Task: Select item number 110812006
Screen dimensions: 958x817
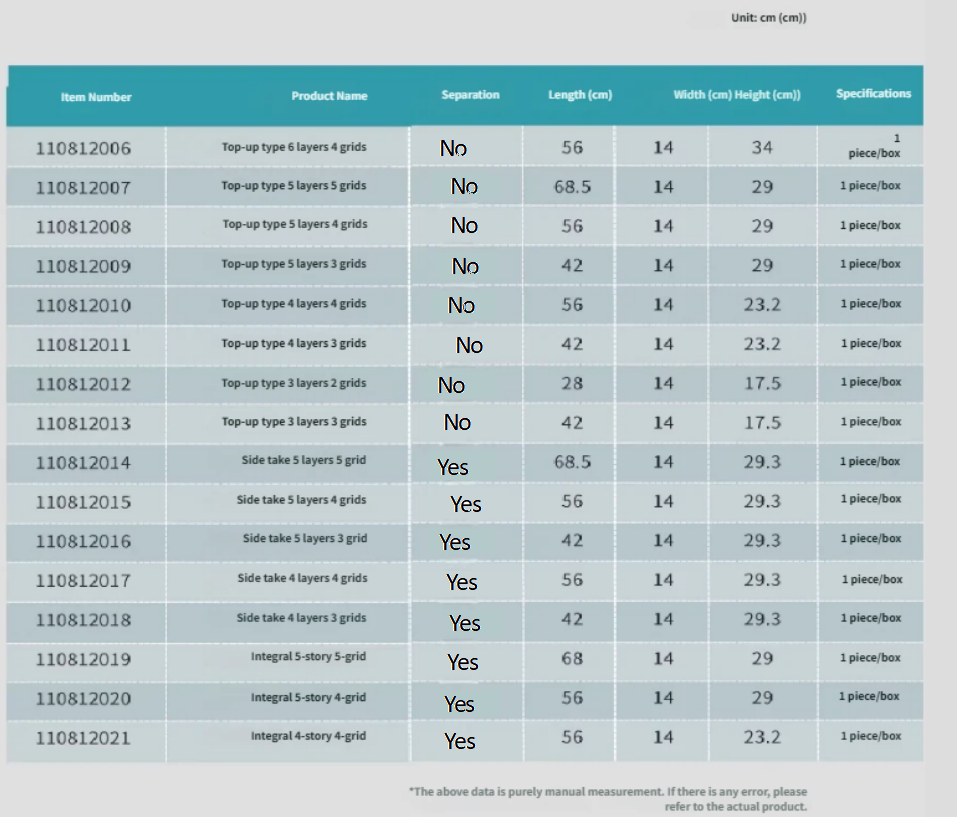Action: tap(83, 149)
